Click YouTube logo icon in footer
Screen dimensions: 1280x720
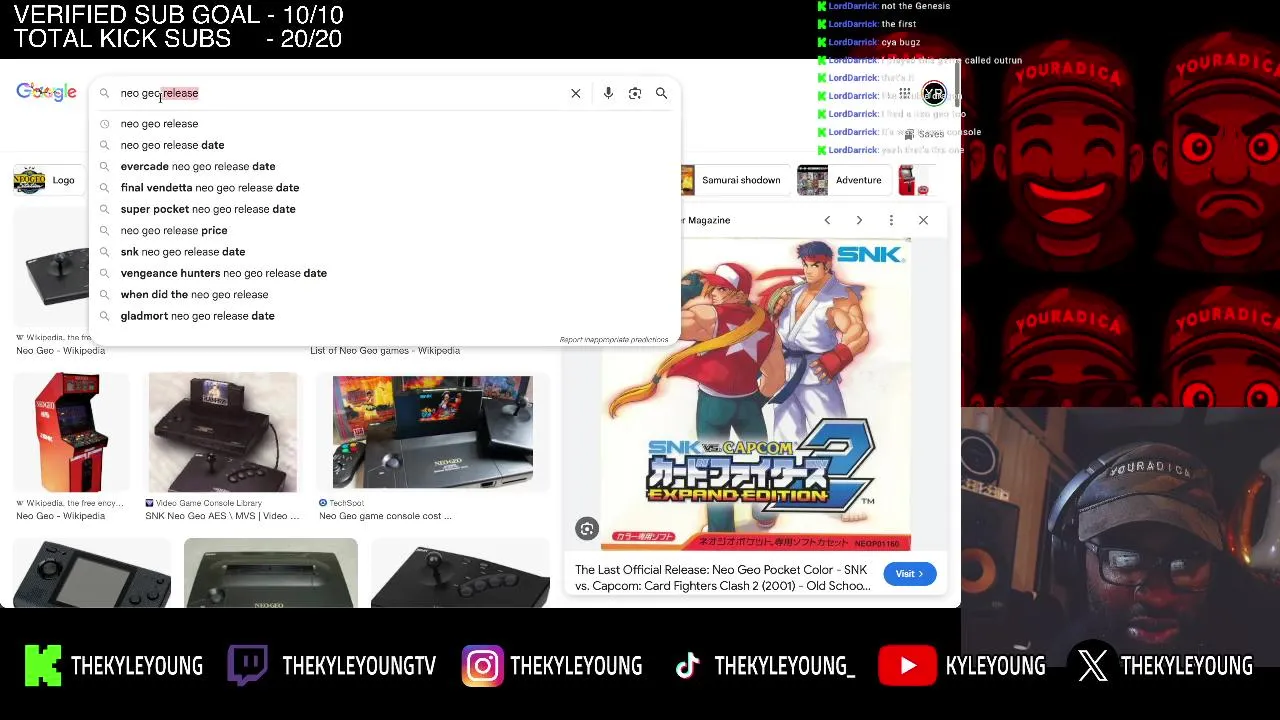click(907, 666)
